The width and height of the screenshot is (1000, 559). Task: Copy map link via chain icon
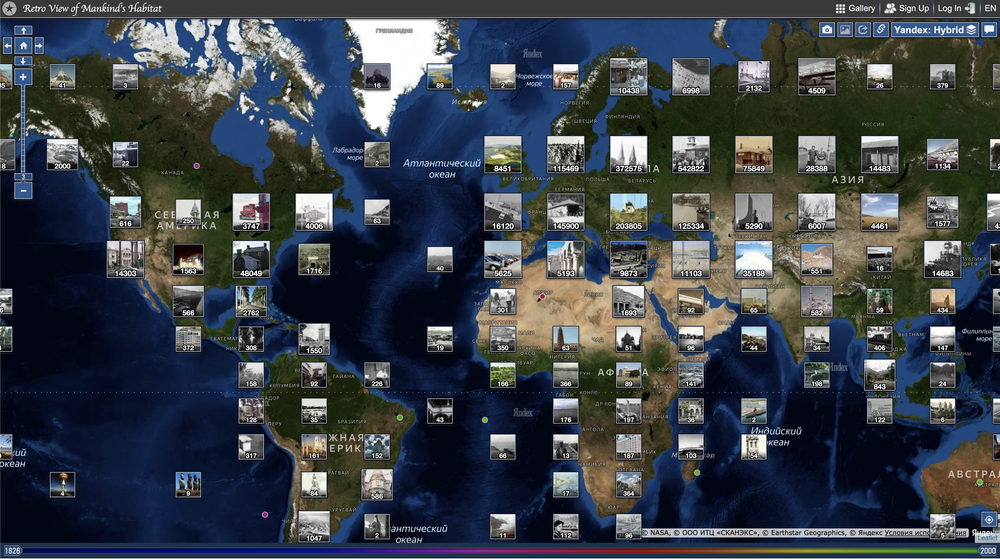coord(880,29)
